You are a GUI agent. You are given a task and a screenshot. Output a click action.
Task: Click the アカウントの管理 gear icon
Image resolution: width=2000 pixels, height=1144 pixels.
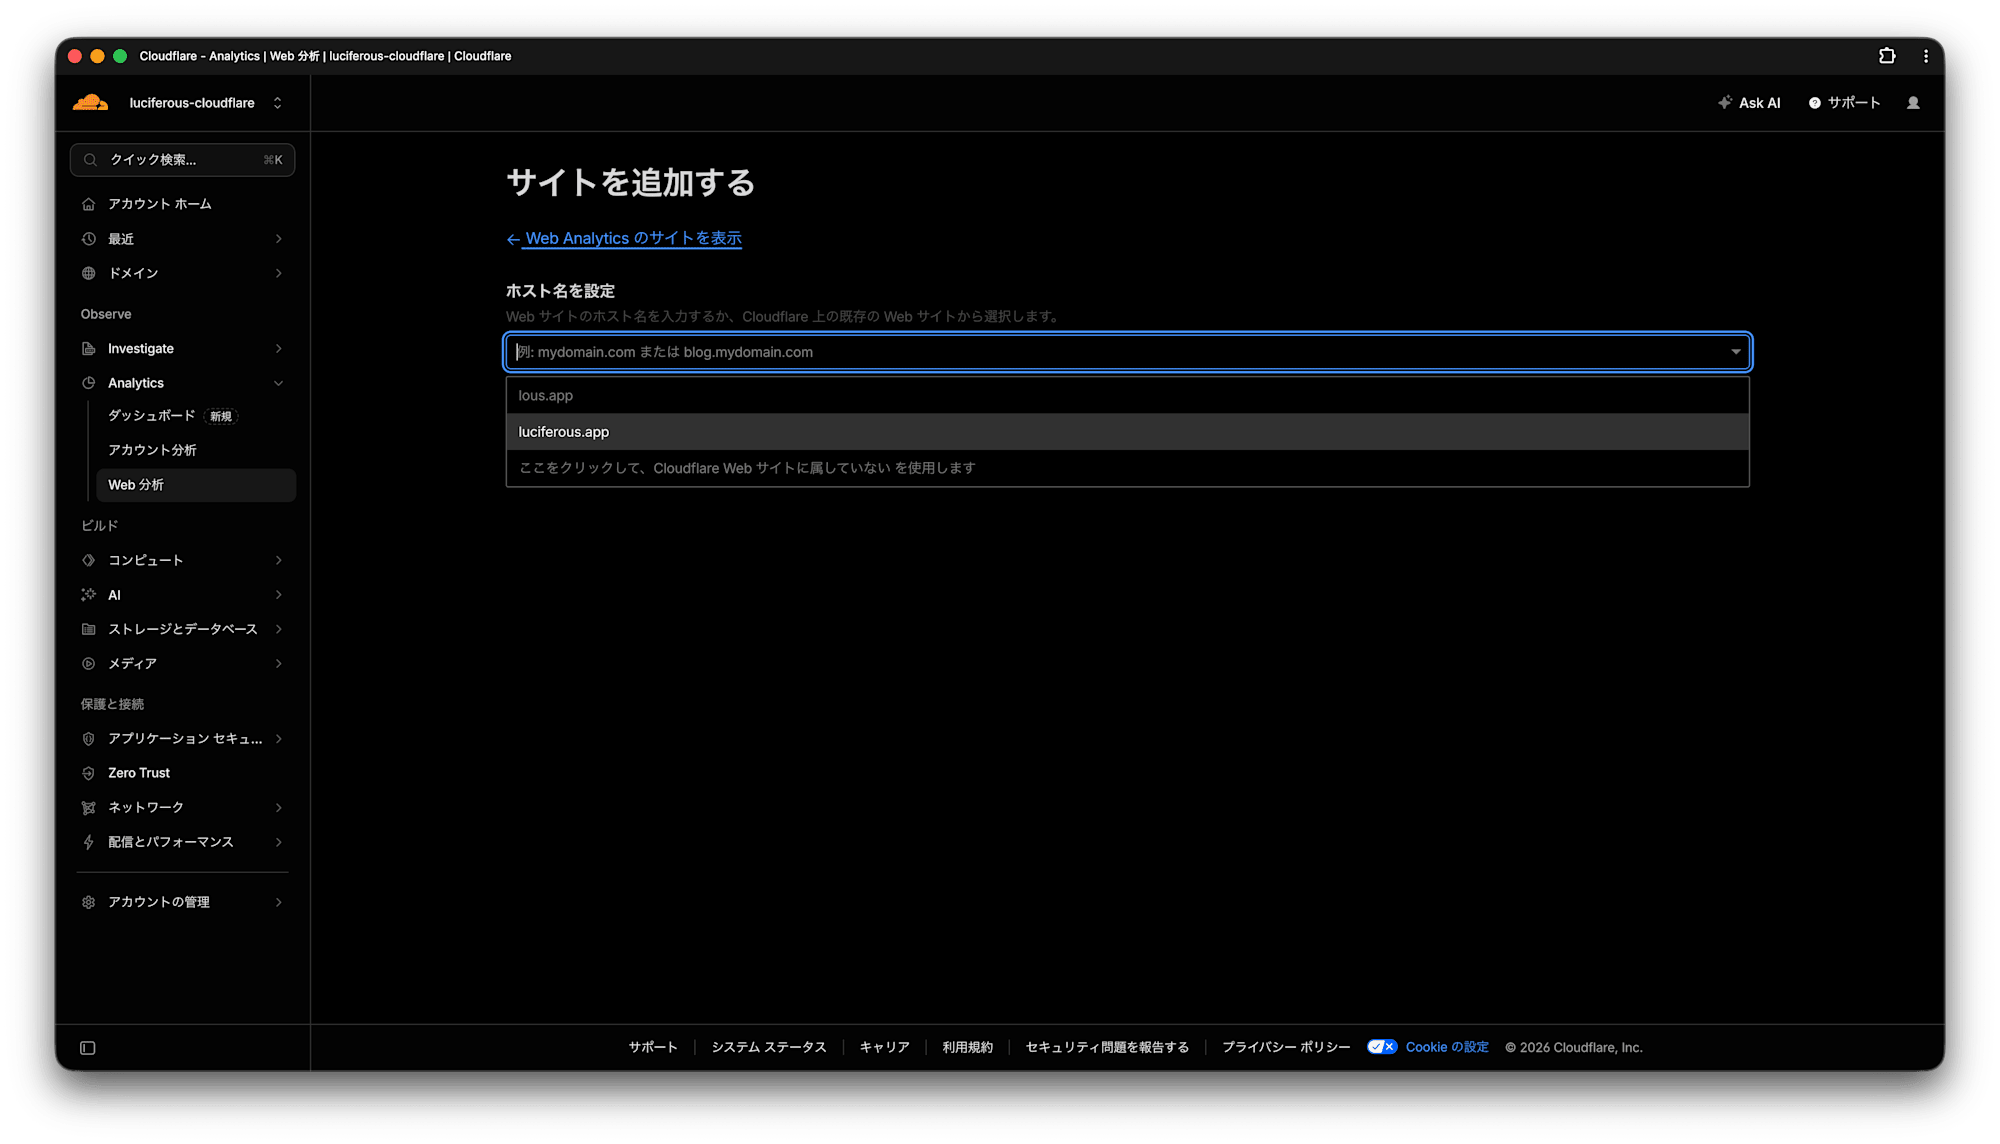pyautogui.click(x=89, y=902)
